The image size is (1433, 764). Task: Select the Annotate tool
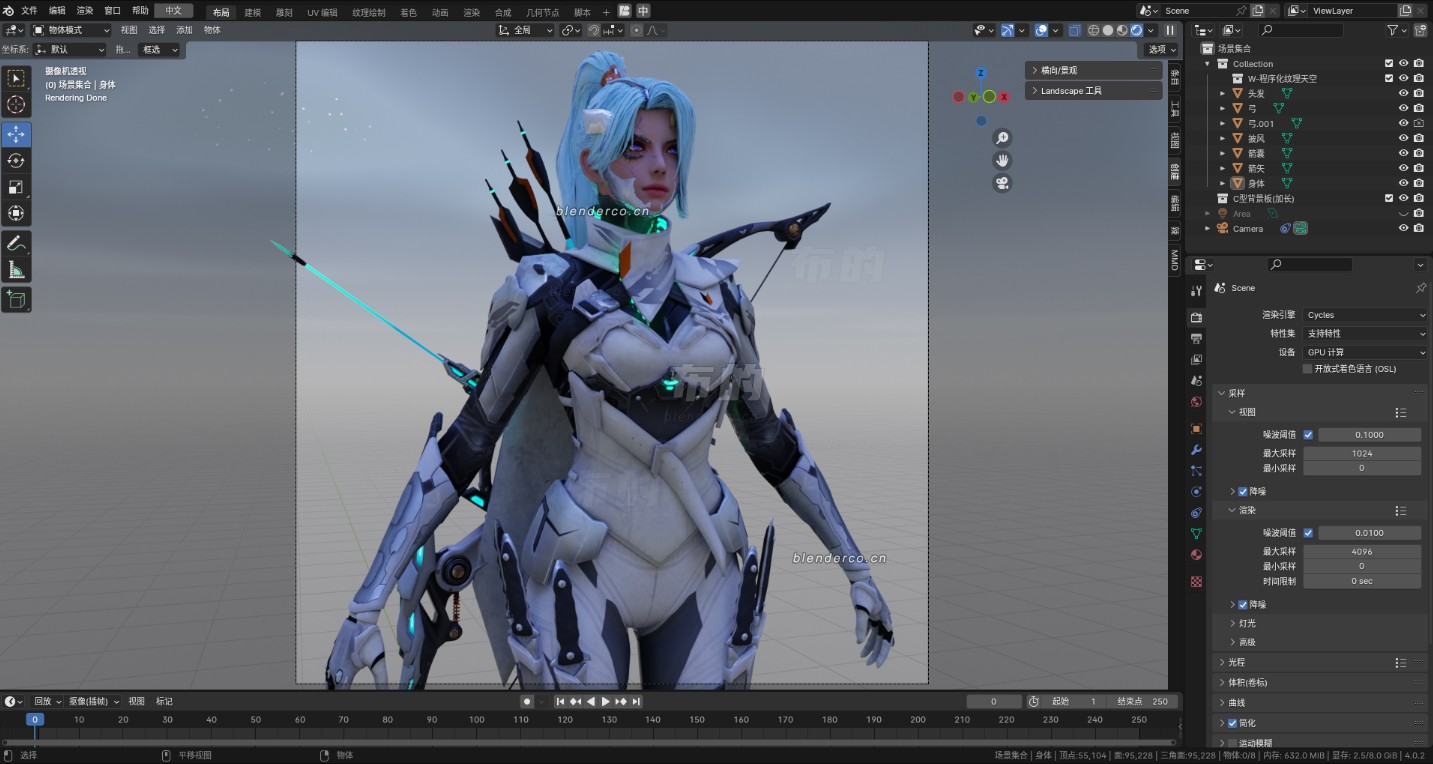point(16,244)
